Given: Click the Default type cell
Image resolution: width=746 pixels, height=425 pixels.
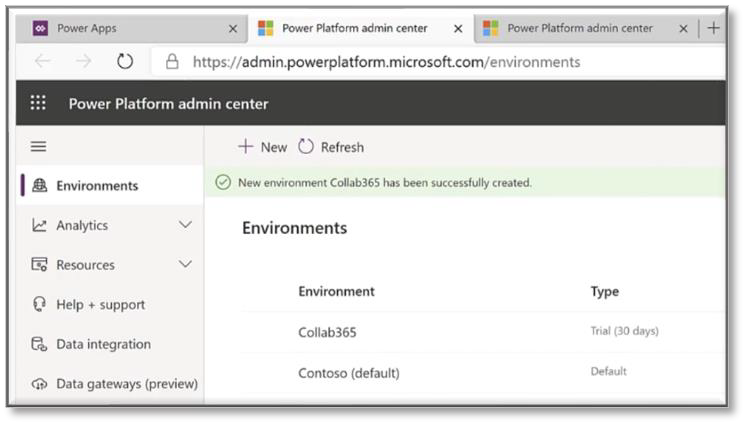Looking at the screenshot, I should (x=609, y=371).
